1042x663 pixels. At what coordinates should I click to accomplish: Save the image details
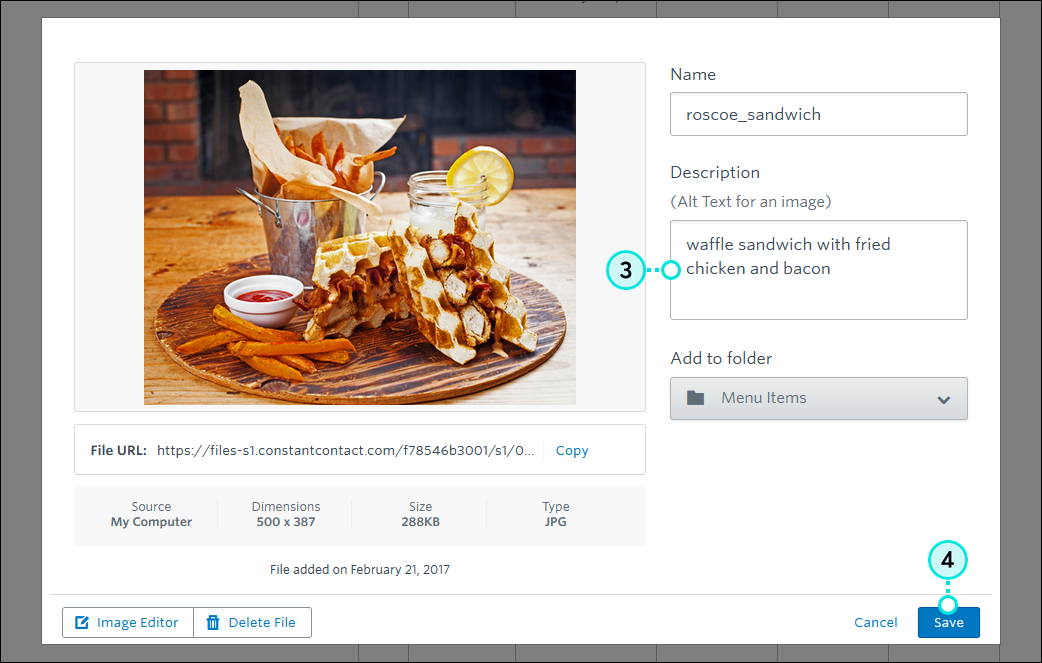[x=948, y=622]
